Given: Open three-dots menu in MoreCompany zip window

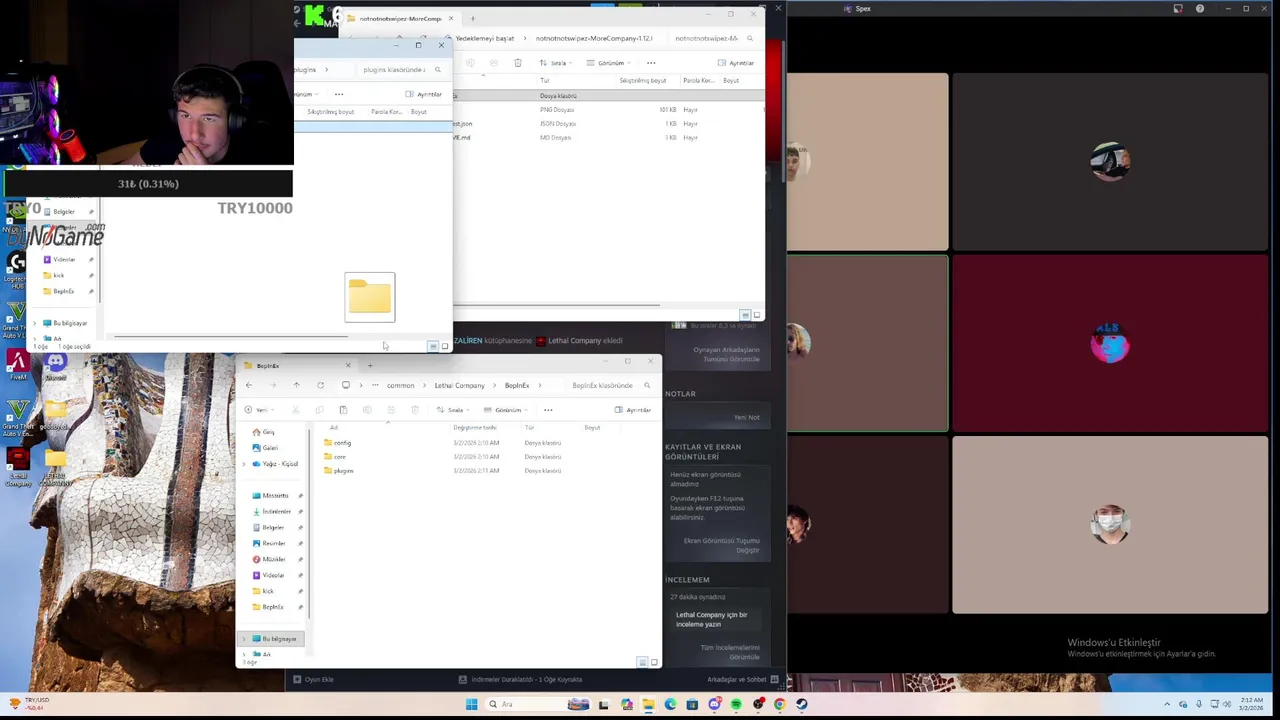Looking at the screenshot, I should click(651, 63).
